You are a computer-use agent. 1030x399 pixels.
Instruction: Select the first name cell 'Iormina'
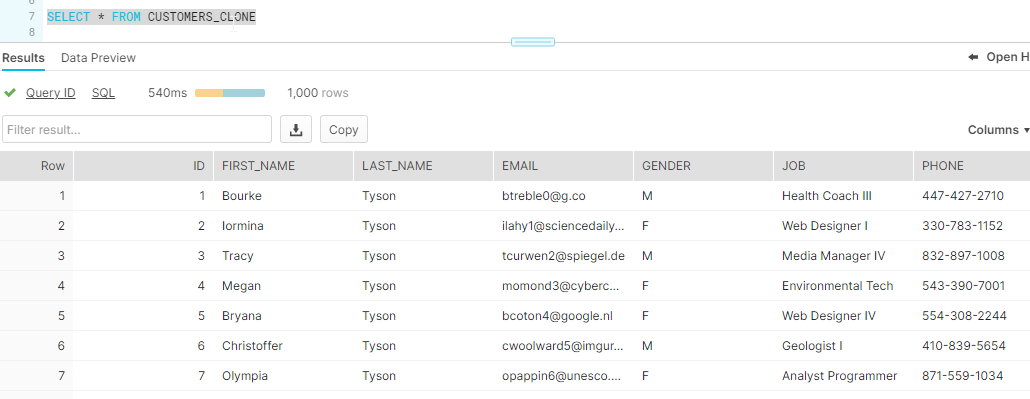point(242,226)
